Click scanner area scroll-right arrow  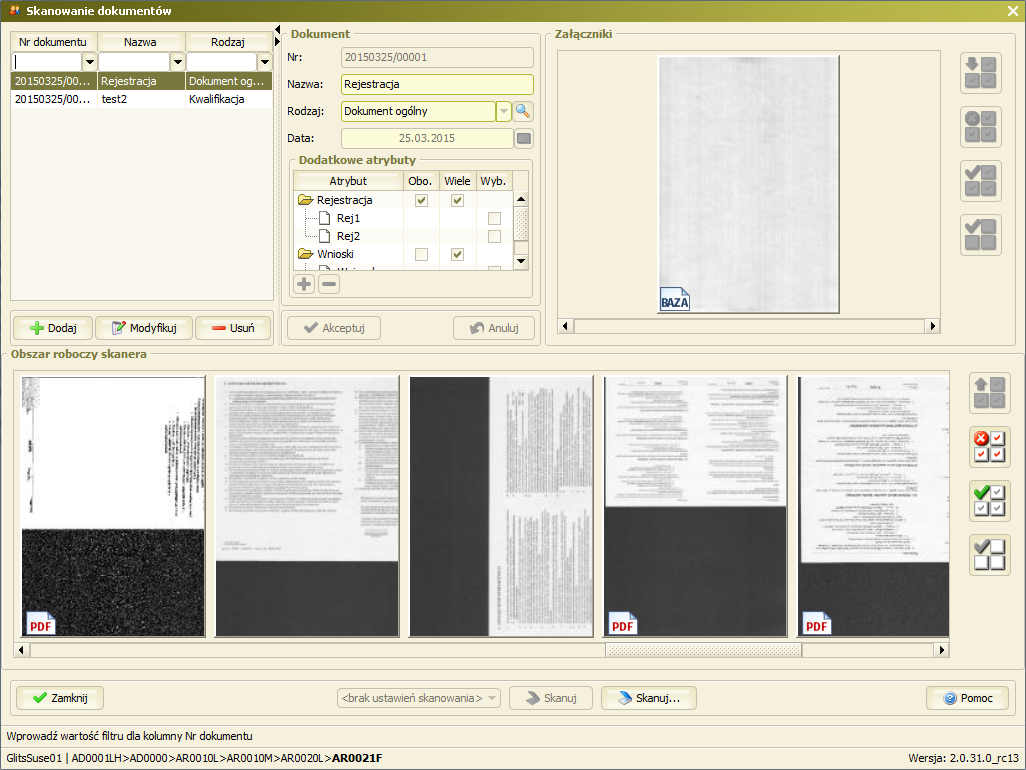942,650
